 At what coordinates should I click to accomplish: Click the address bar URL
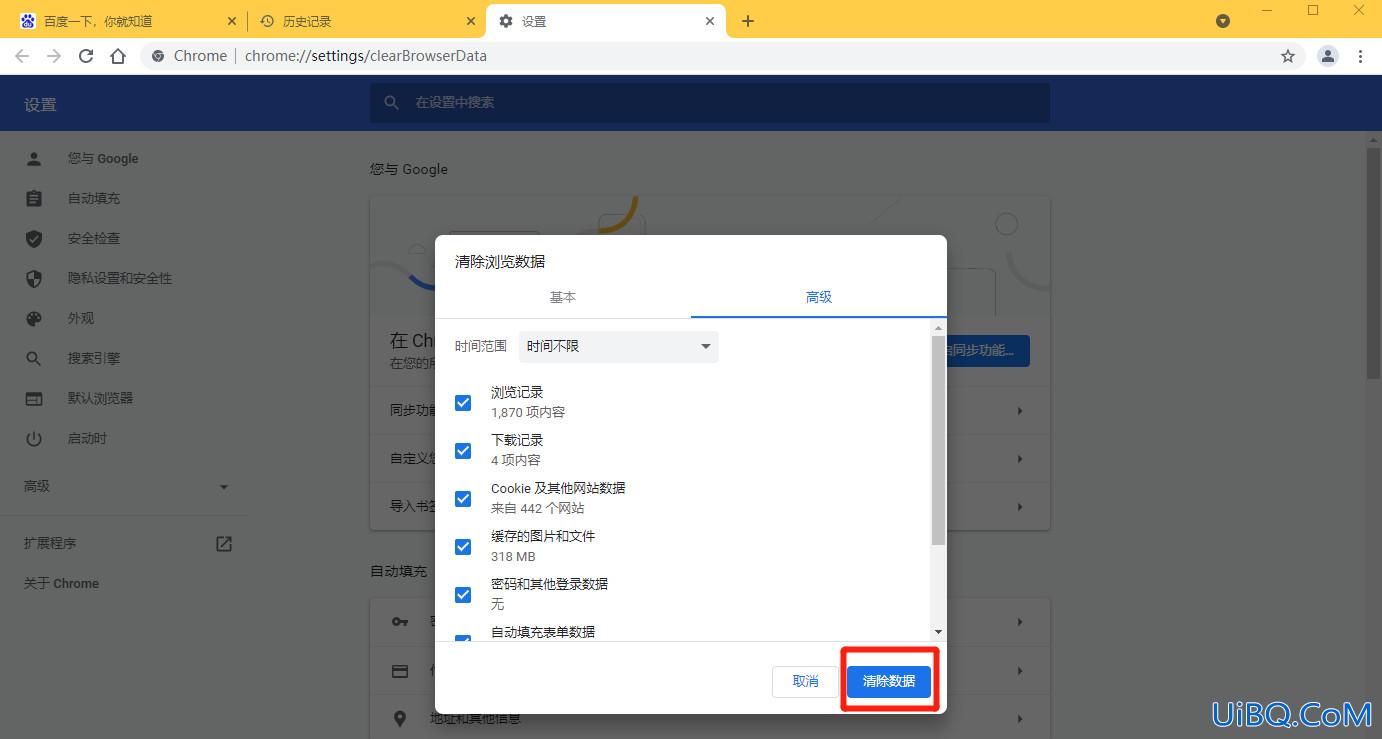(366, 56)
